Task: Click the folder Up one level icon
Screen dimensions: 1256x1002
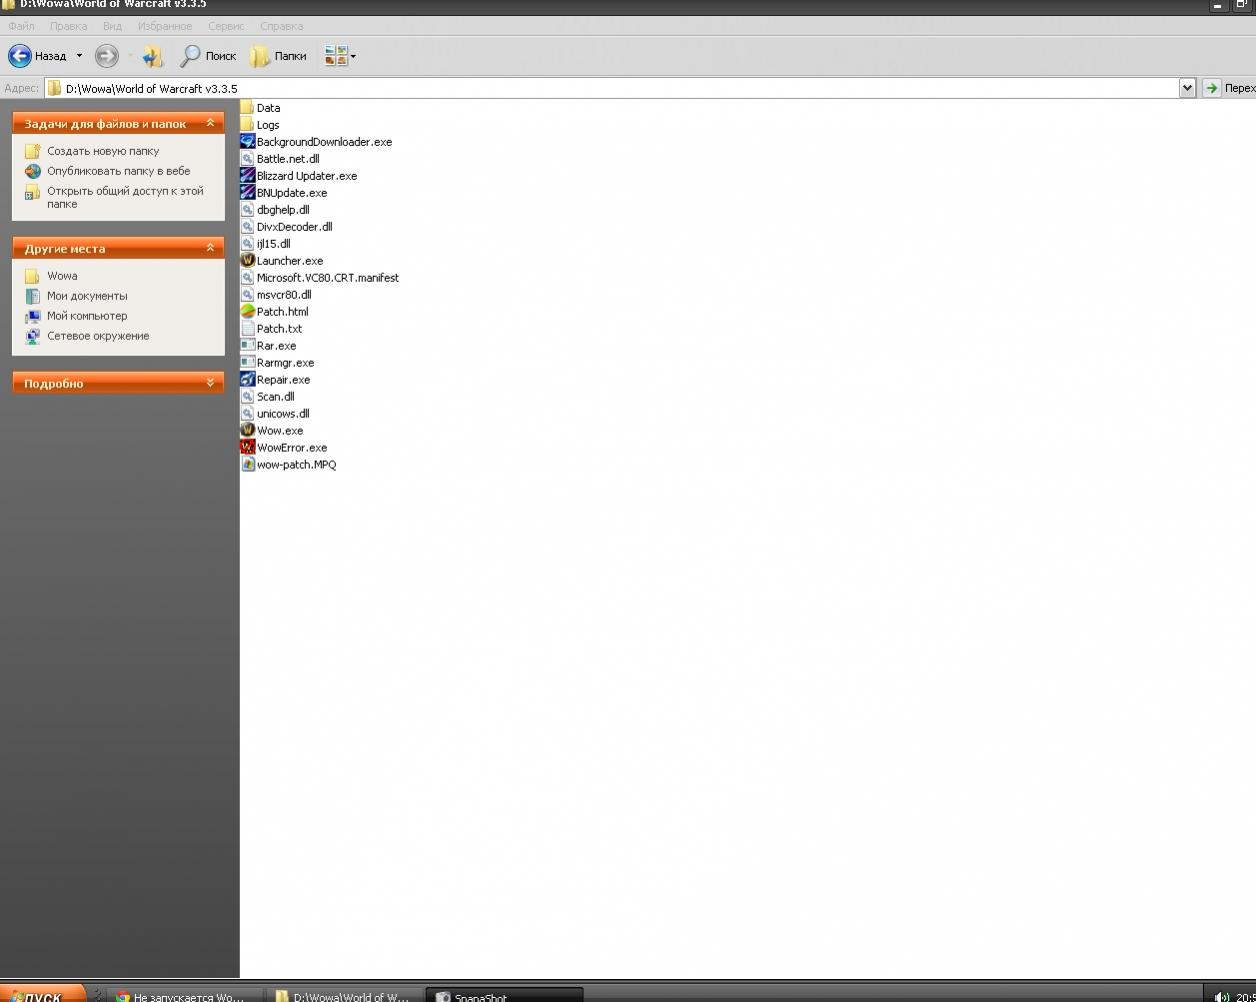Action: pyautogui.click(x=153, y=56)
